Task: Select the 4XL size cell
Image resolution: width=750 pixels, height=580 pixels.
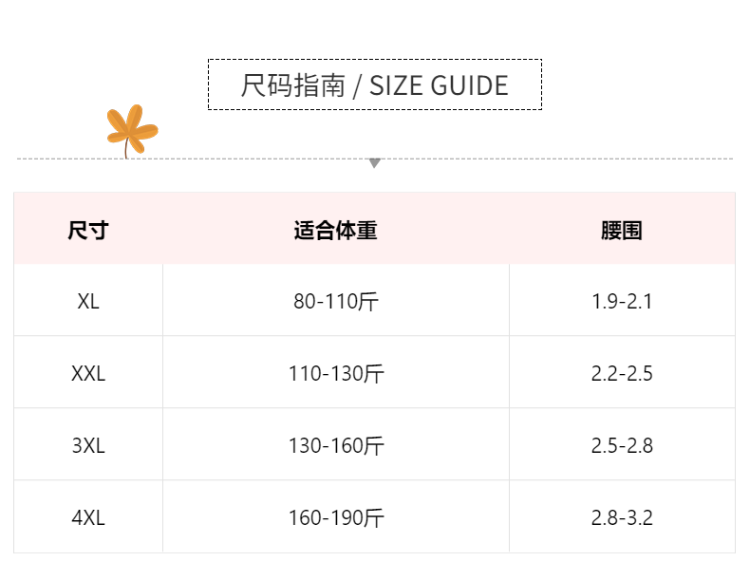Action: coord(88,518)
